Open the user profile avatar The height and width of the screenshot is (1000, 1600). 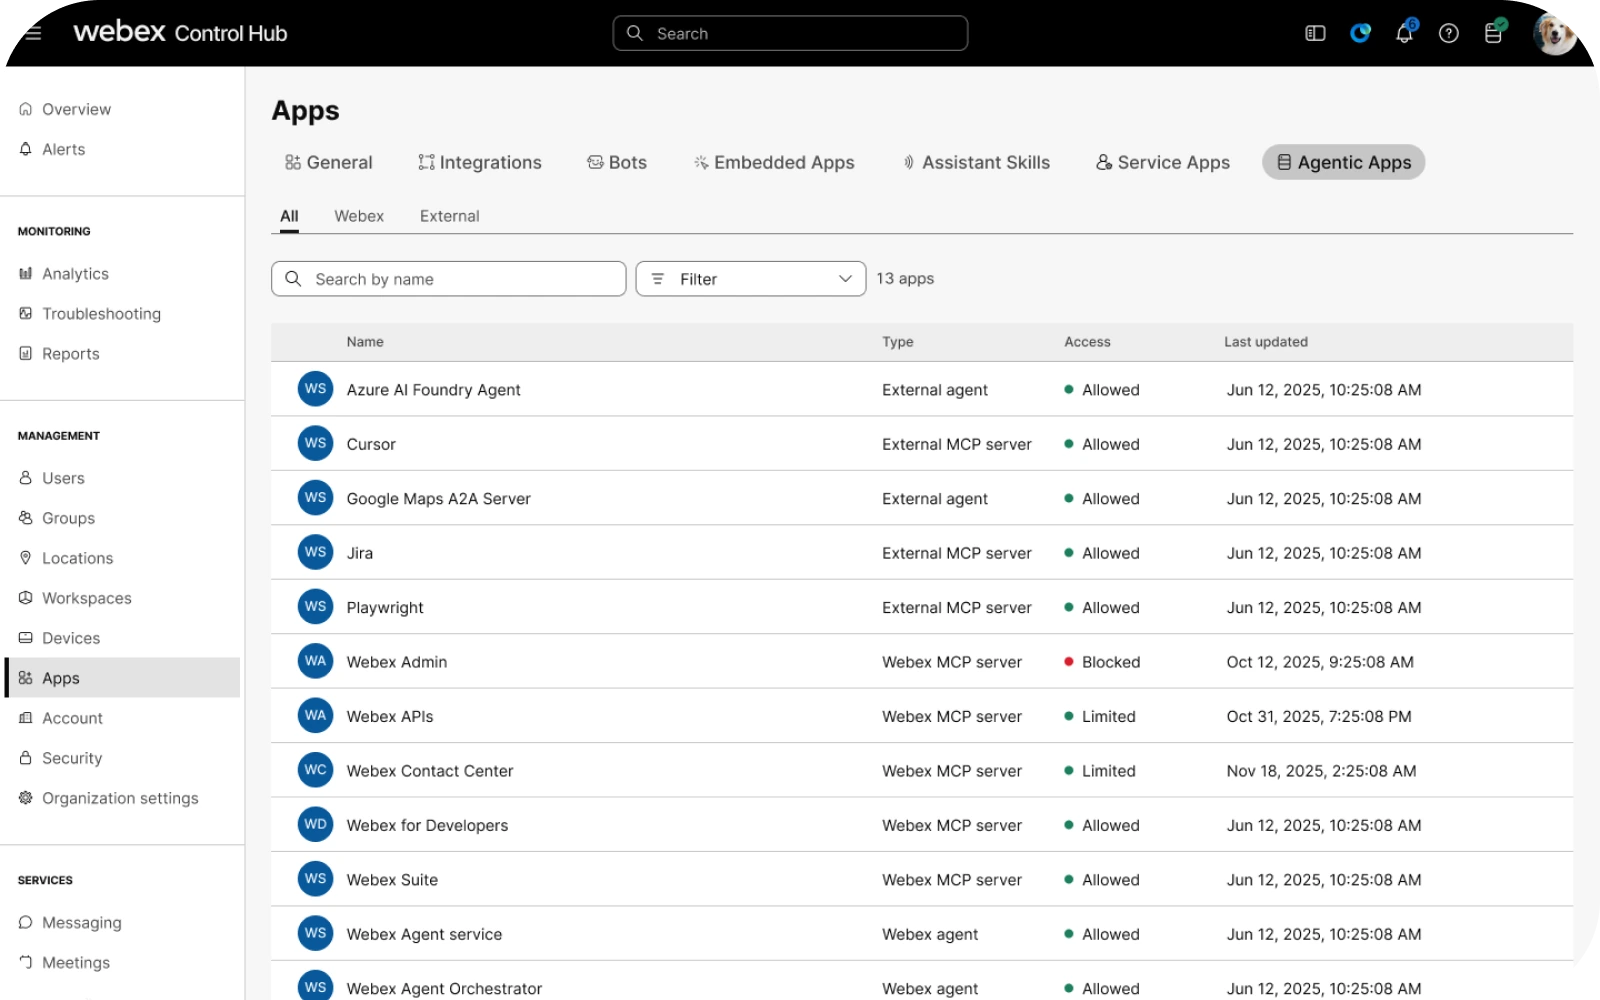click(1554, 33)
